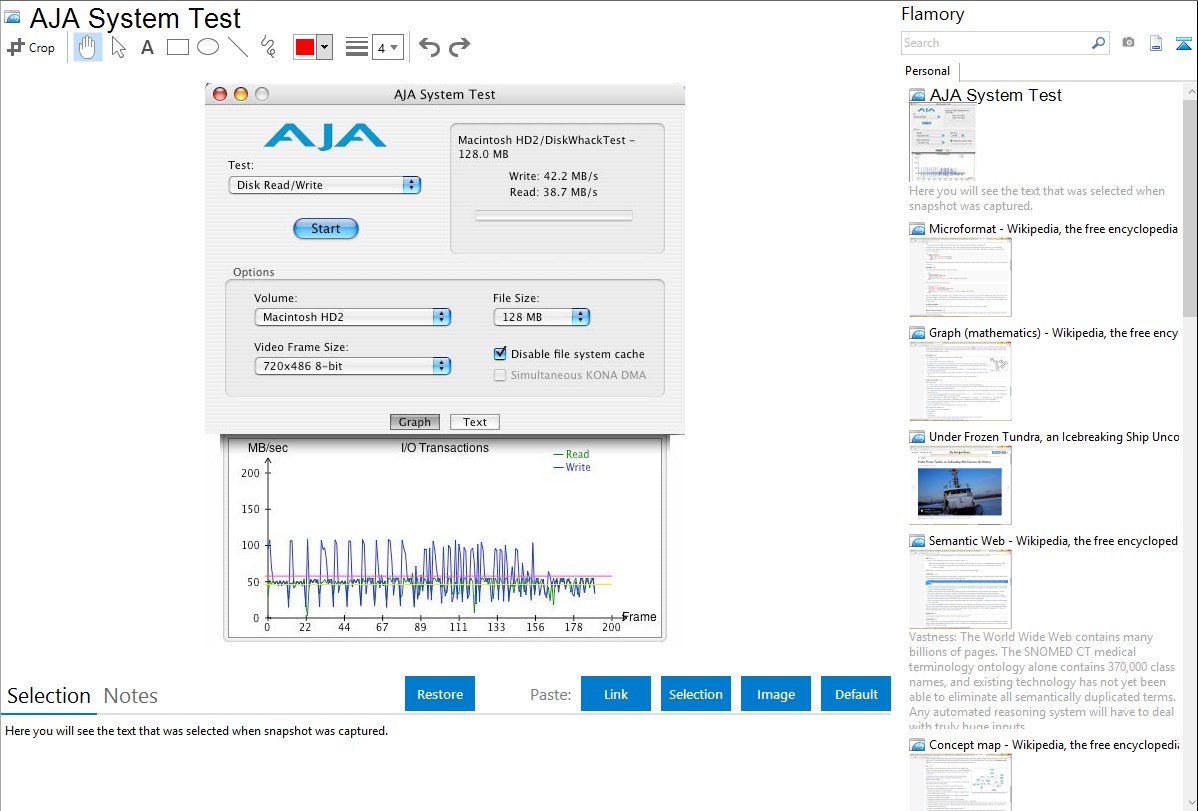Focus the Flamory Search field
Viewport: 1198px width, 811px height.
996,43
